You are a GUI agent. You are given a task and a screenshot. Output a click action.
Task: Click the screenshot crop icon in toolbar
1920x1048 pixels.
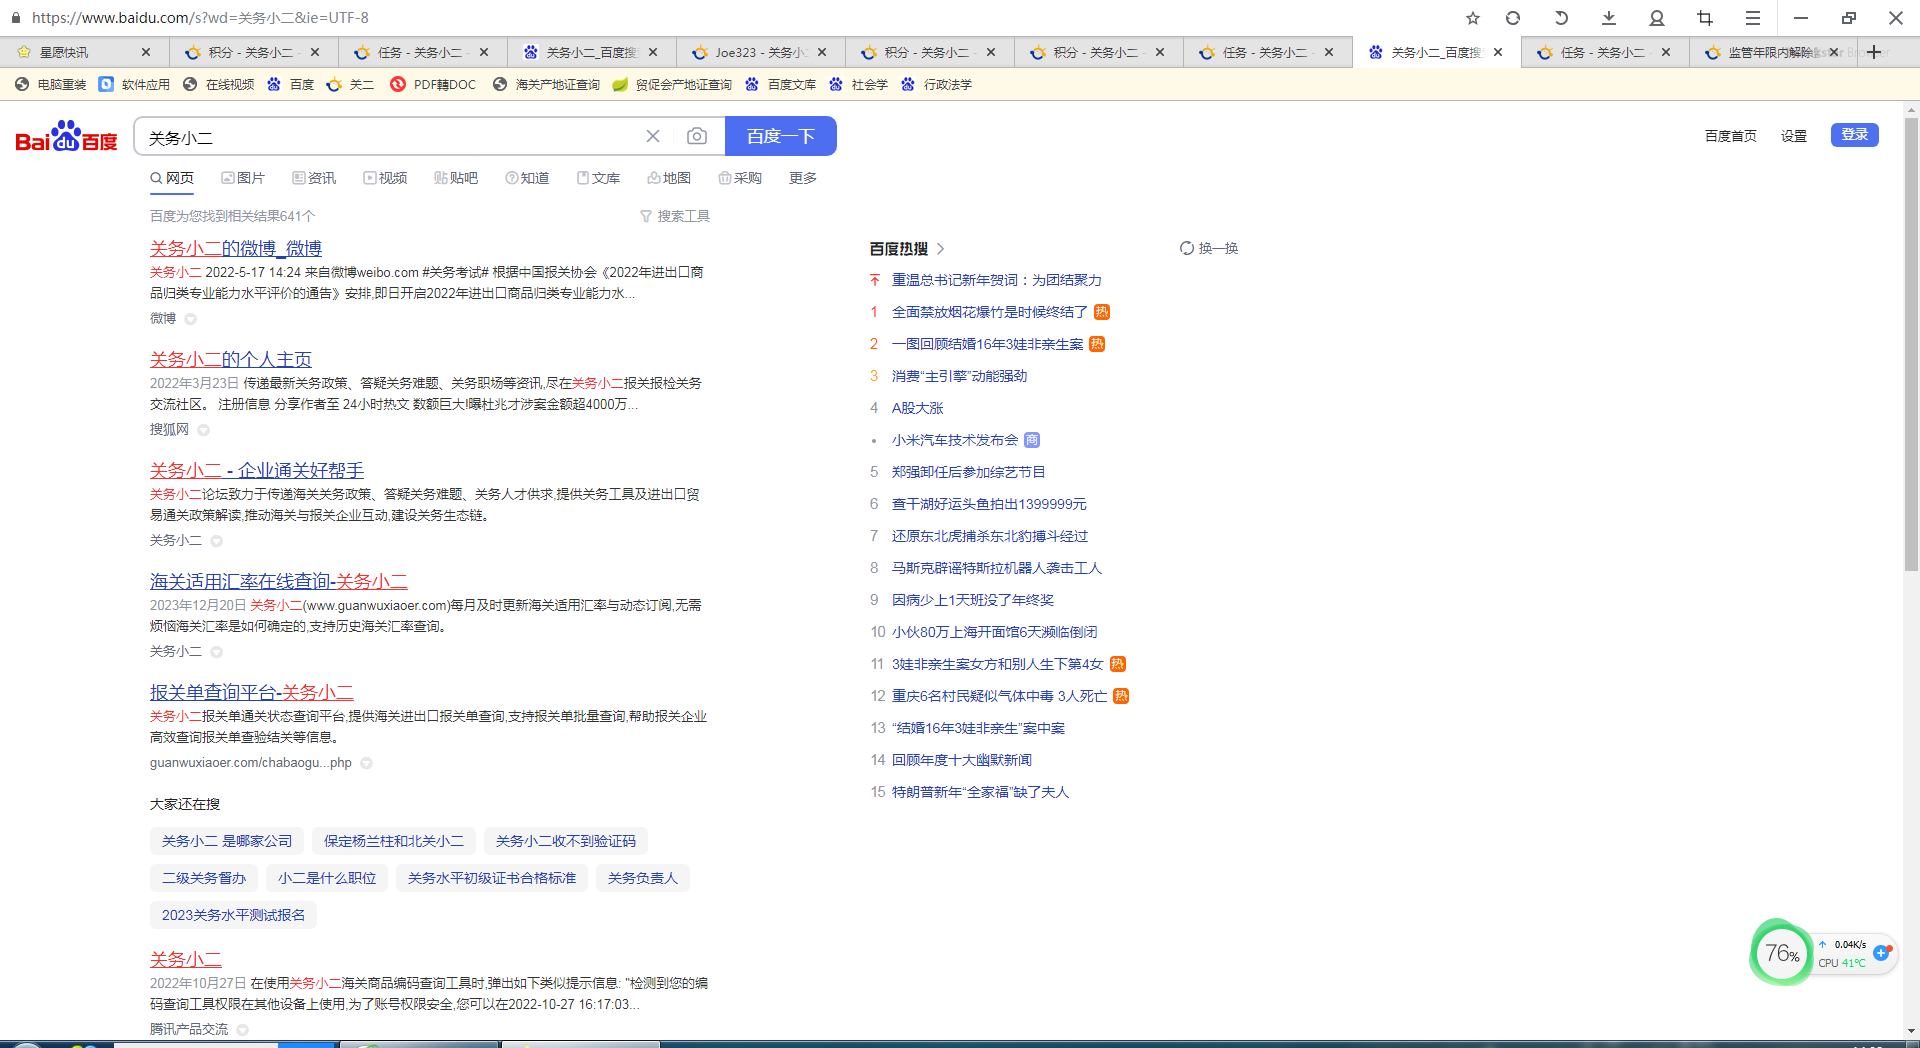tap(1705, 18)
